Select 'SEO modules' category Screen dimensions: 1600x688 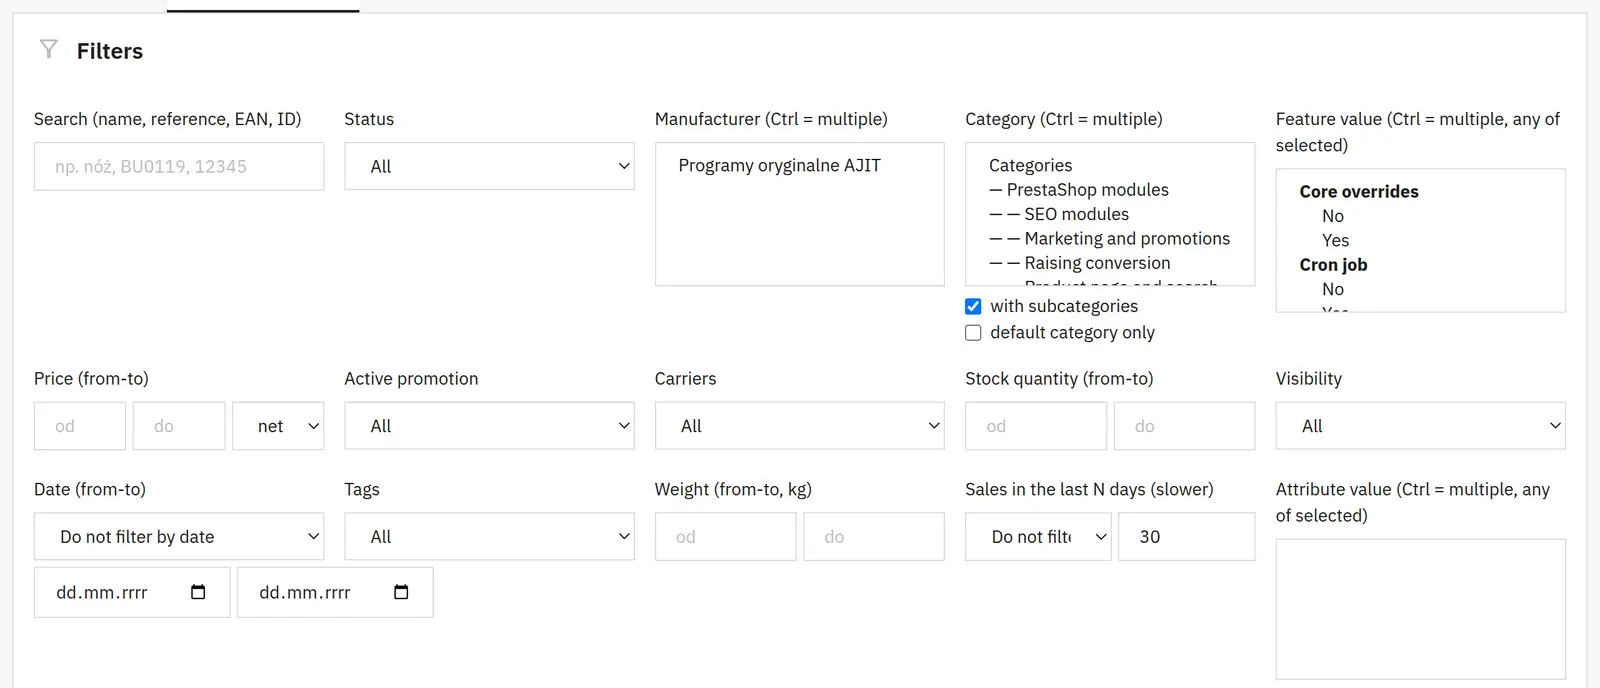[1058, 214]
